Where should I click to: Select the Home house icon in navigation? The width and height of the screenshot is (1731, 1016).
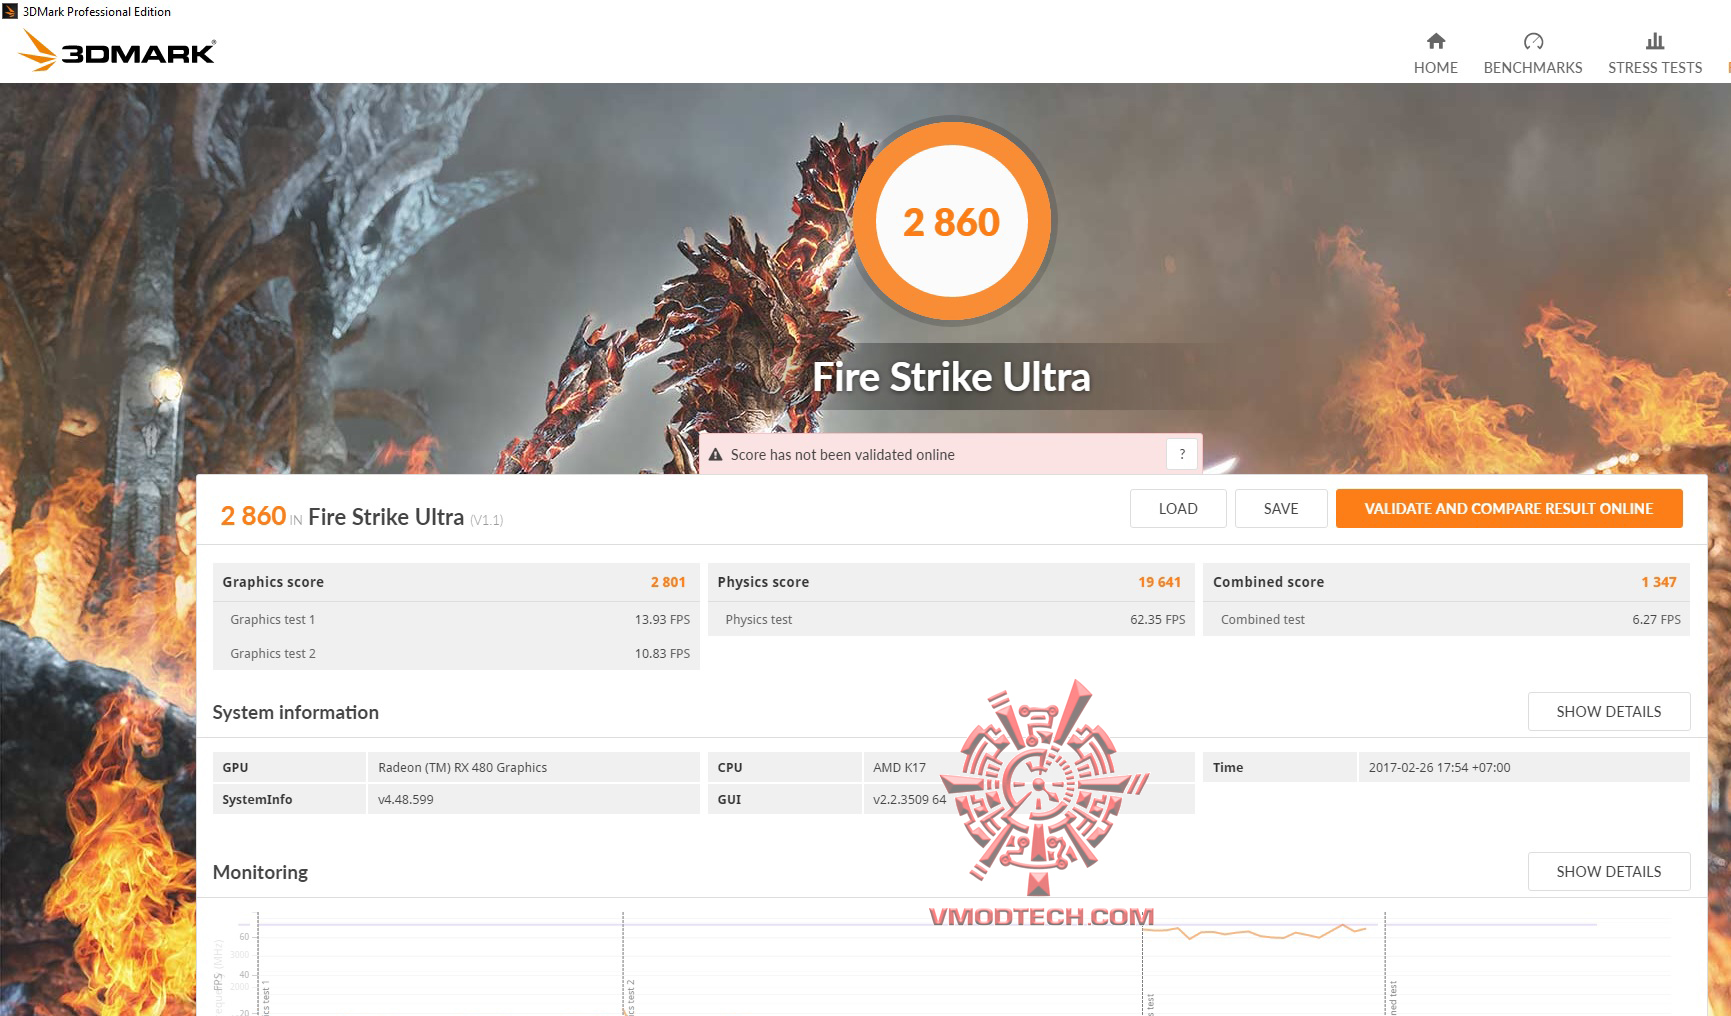click(x=1435, y=42)
